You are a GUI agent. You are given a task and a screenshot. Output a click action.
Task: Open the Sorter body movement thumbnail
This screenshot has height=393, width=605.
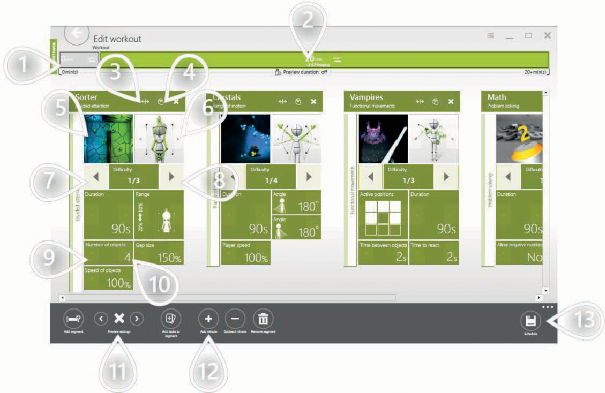159,138
